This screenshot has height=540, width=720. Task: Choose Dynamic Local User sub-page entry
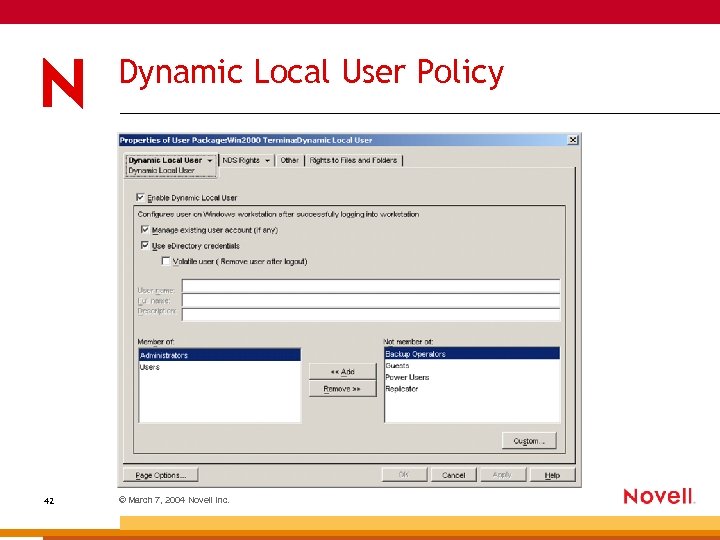click(x=162, y=171)
